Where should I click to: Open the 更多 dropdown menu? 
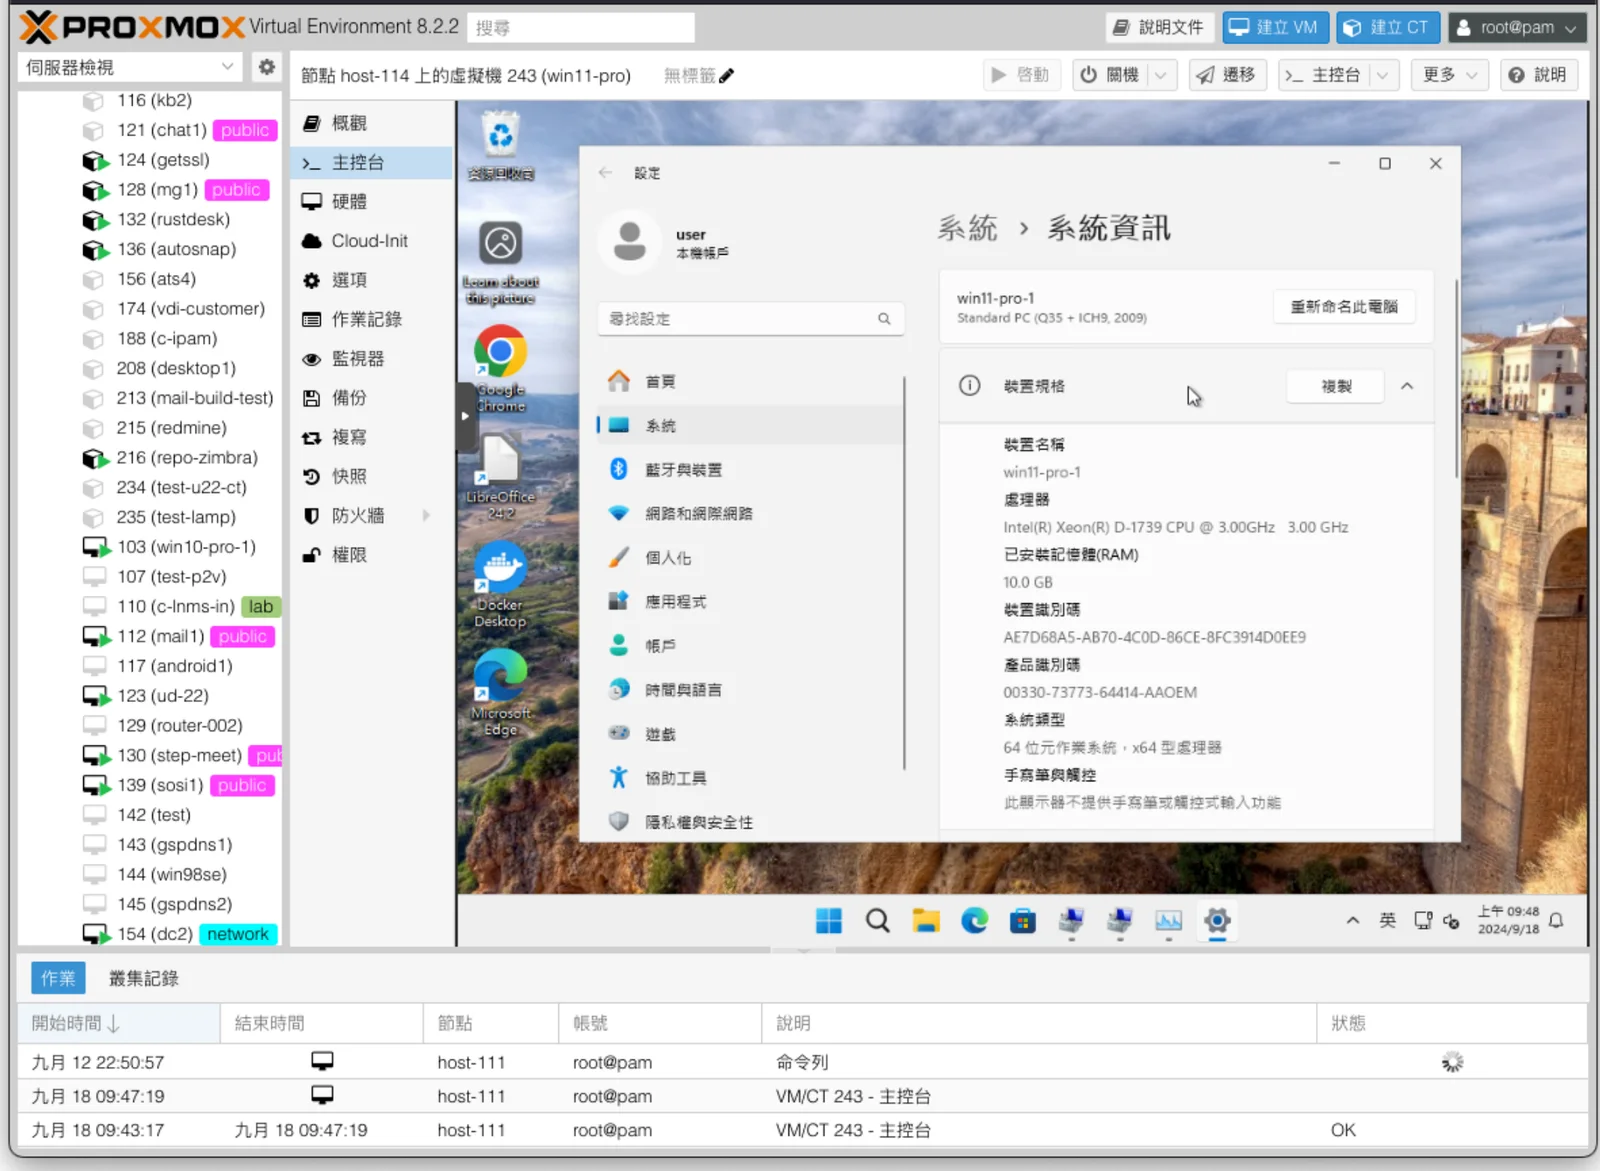click(1450, 75)
